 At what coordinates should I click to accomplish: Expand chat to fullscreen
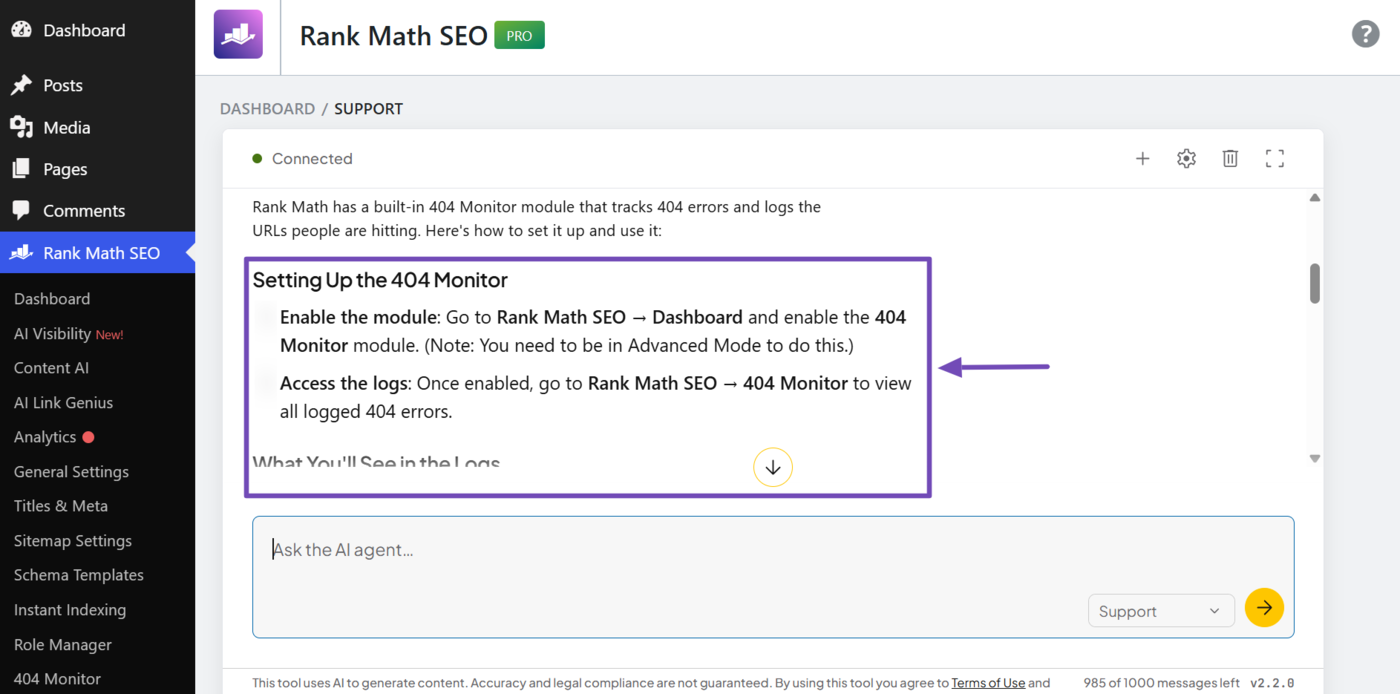click(x=1274, y=158)
